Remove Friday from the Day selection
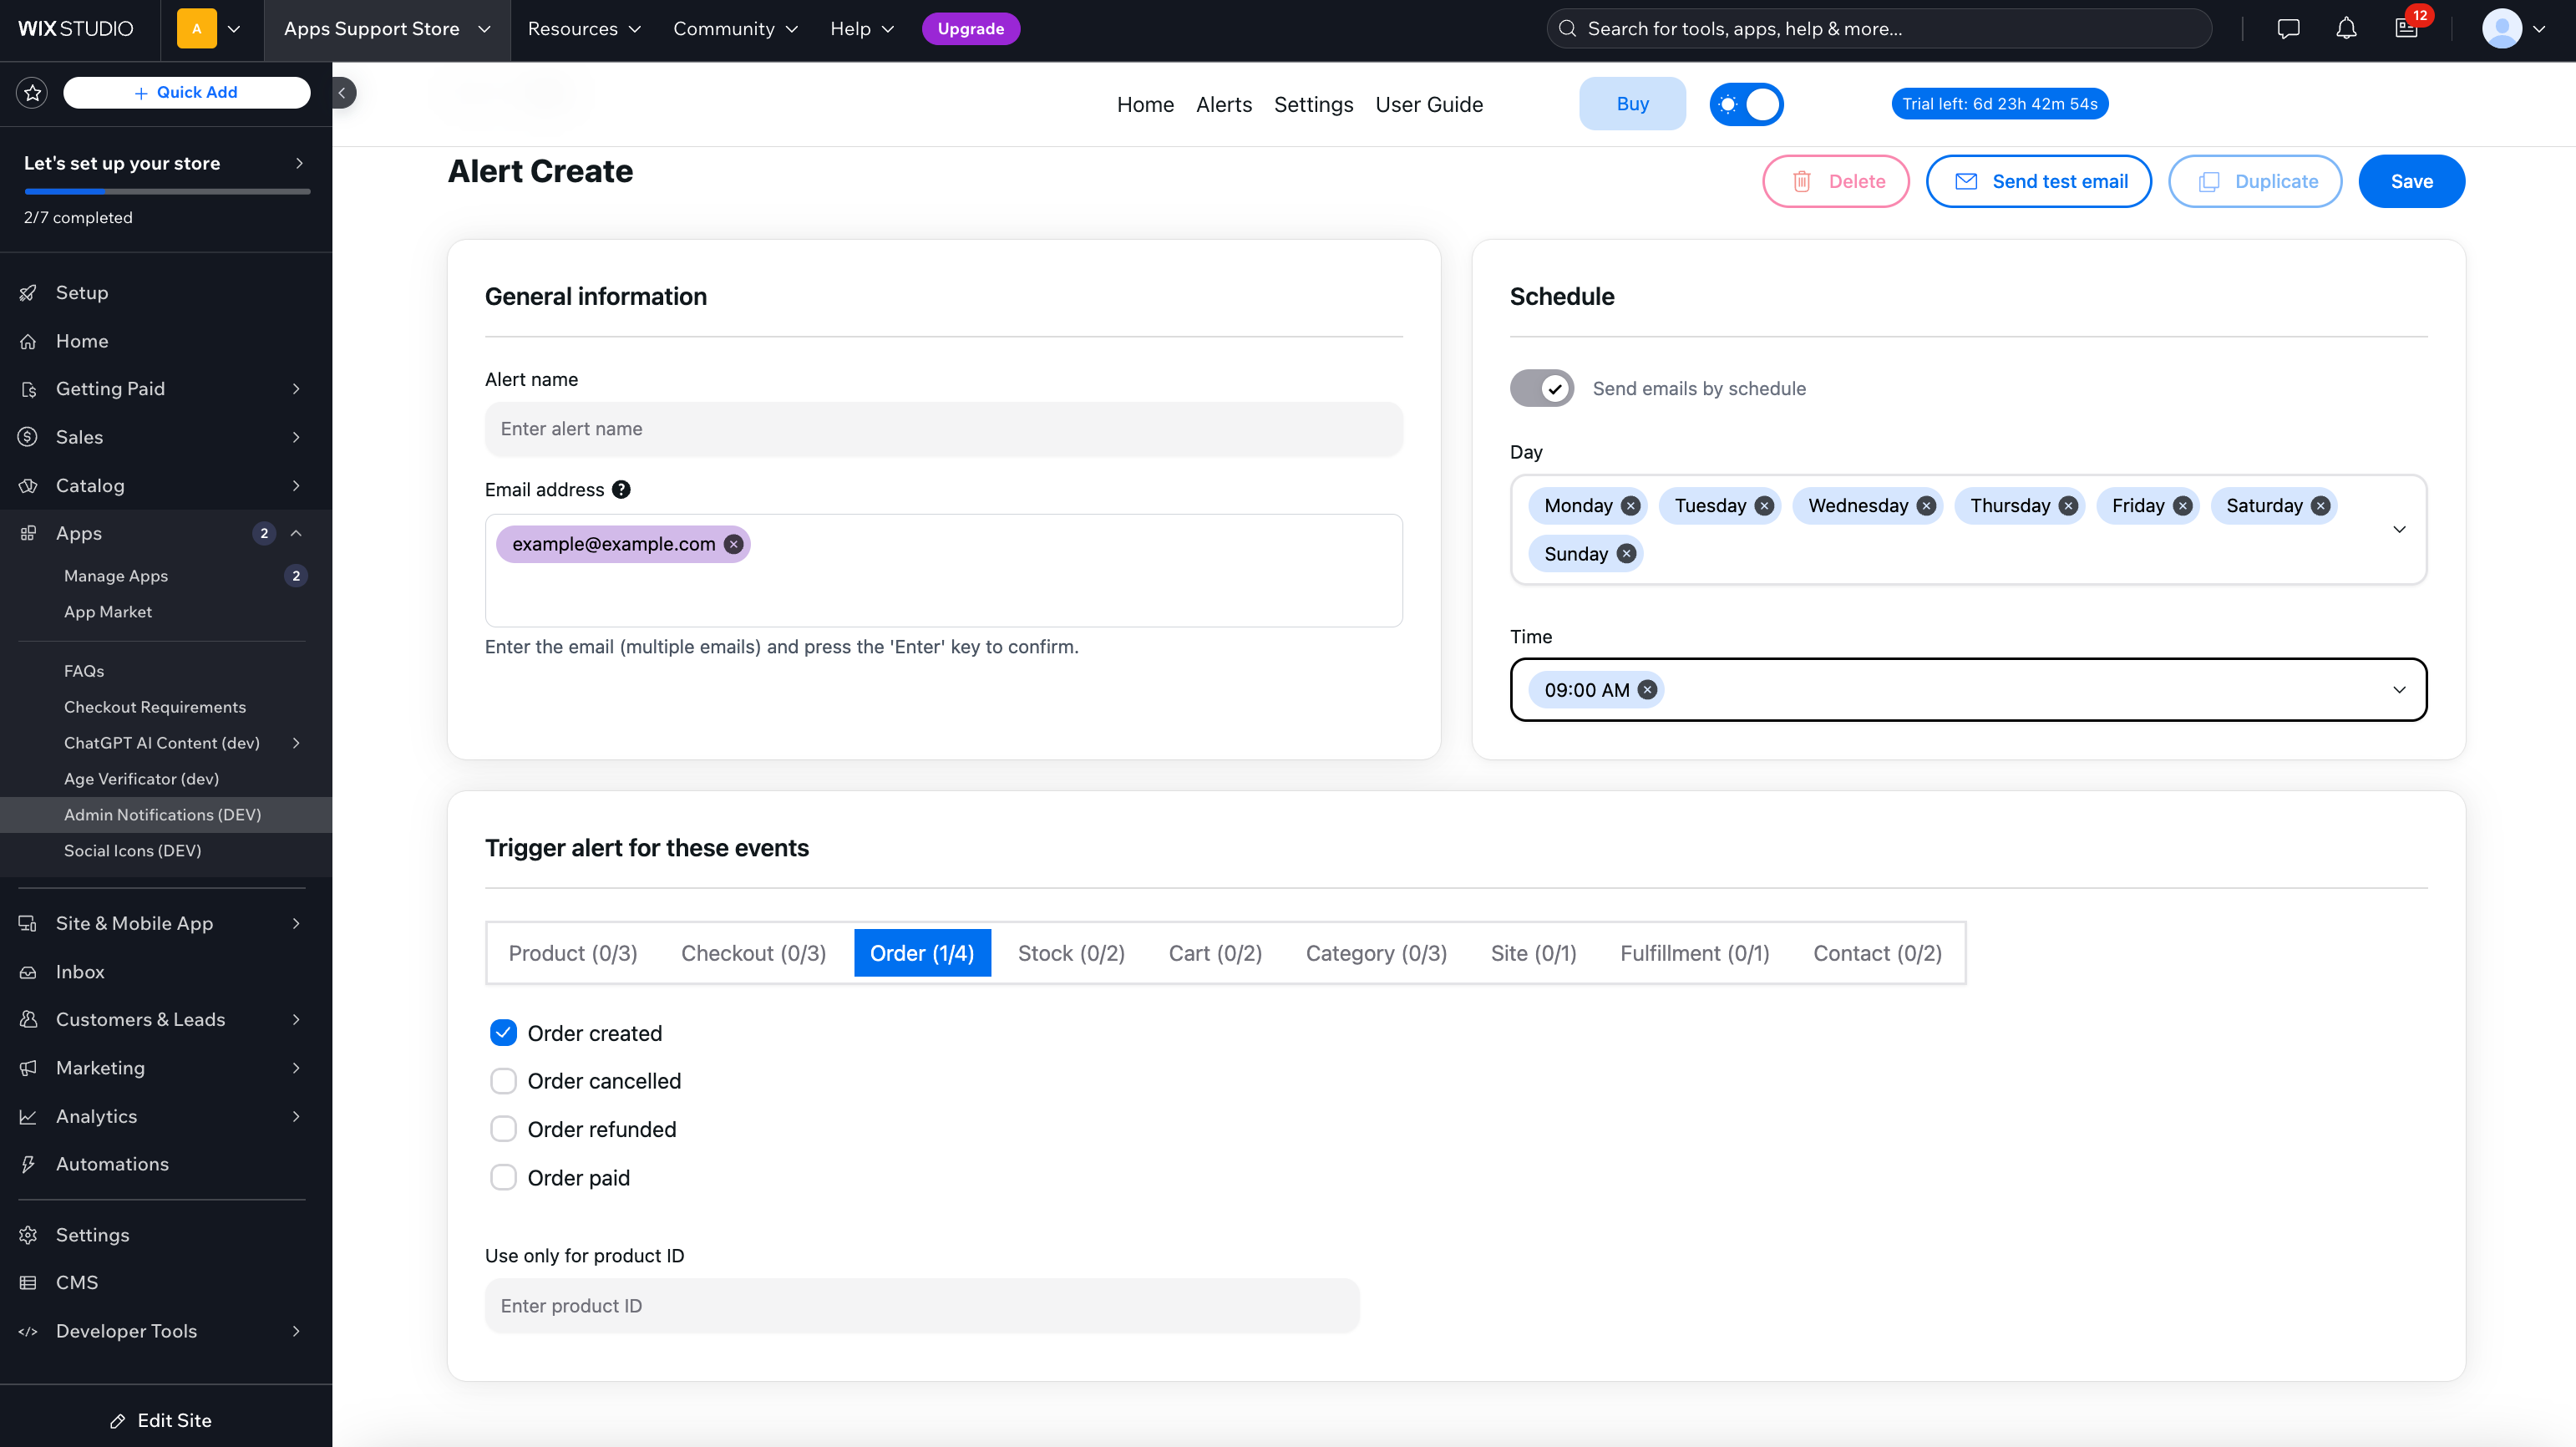The image size is (2576, 1447). 2183,506
